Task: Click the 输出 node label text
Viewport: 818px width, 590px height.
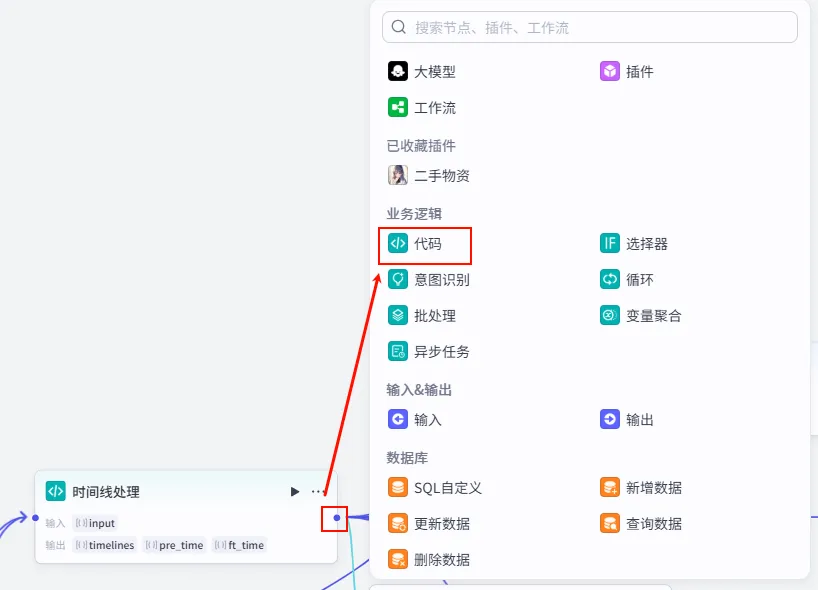Action: point(640,420)
